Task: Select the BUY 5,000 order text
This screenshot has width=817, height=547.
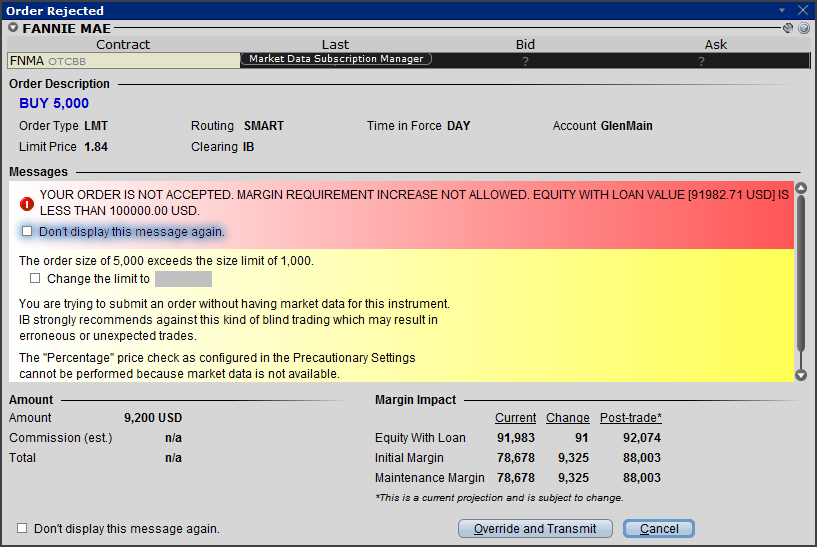Action: 54,103
